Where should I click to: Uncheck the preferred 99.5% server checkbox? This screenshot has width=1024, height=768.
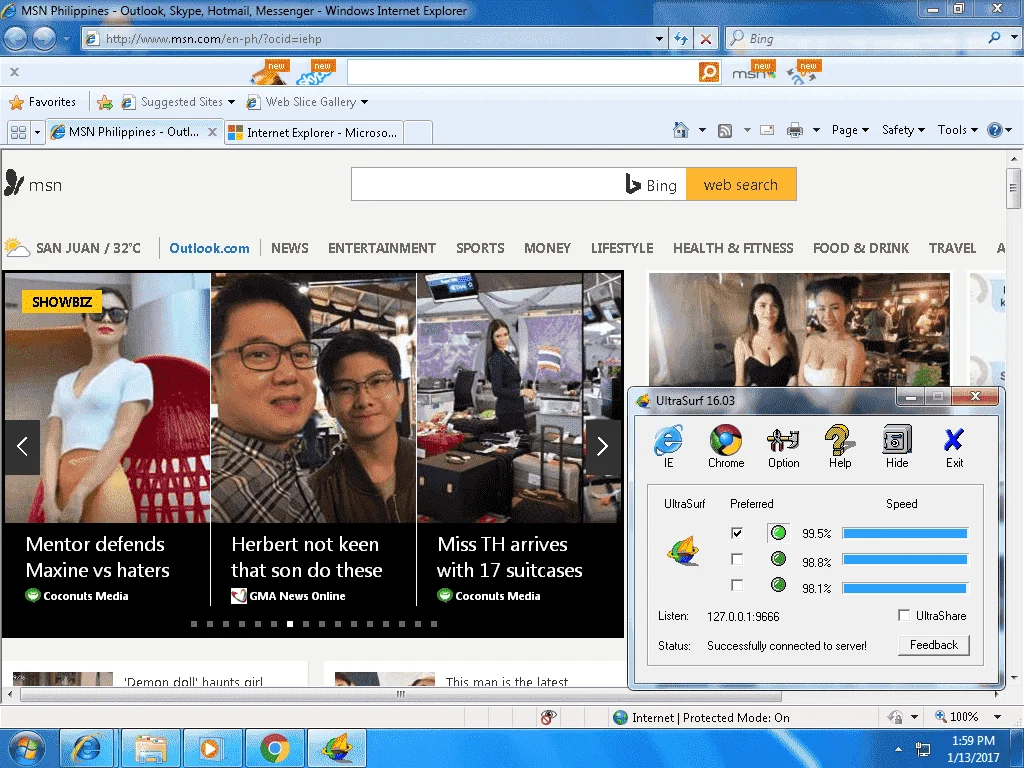click(737, 533)
